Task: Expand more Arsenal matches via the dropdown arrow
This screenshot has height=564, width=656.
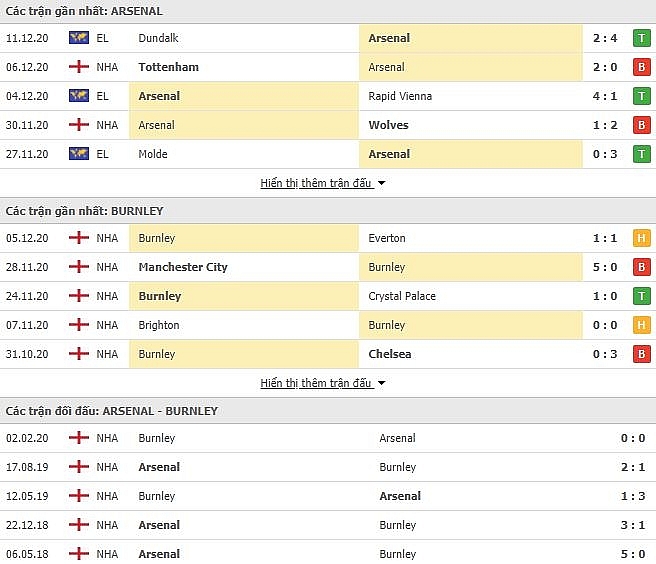Action: click(382, 184)
